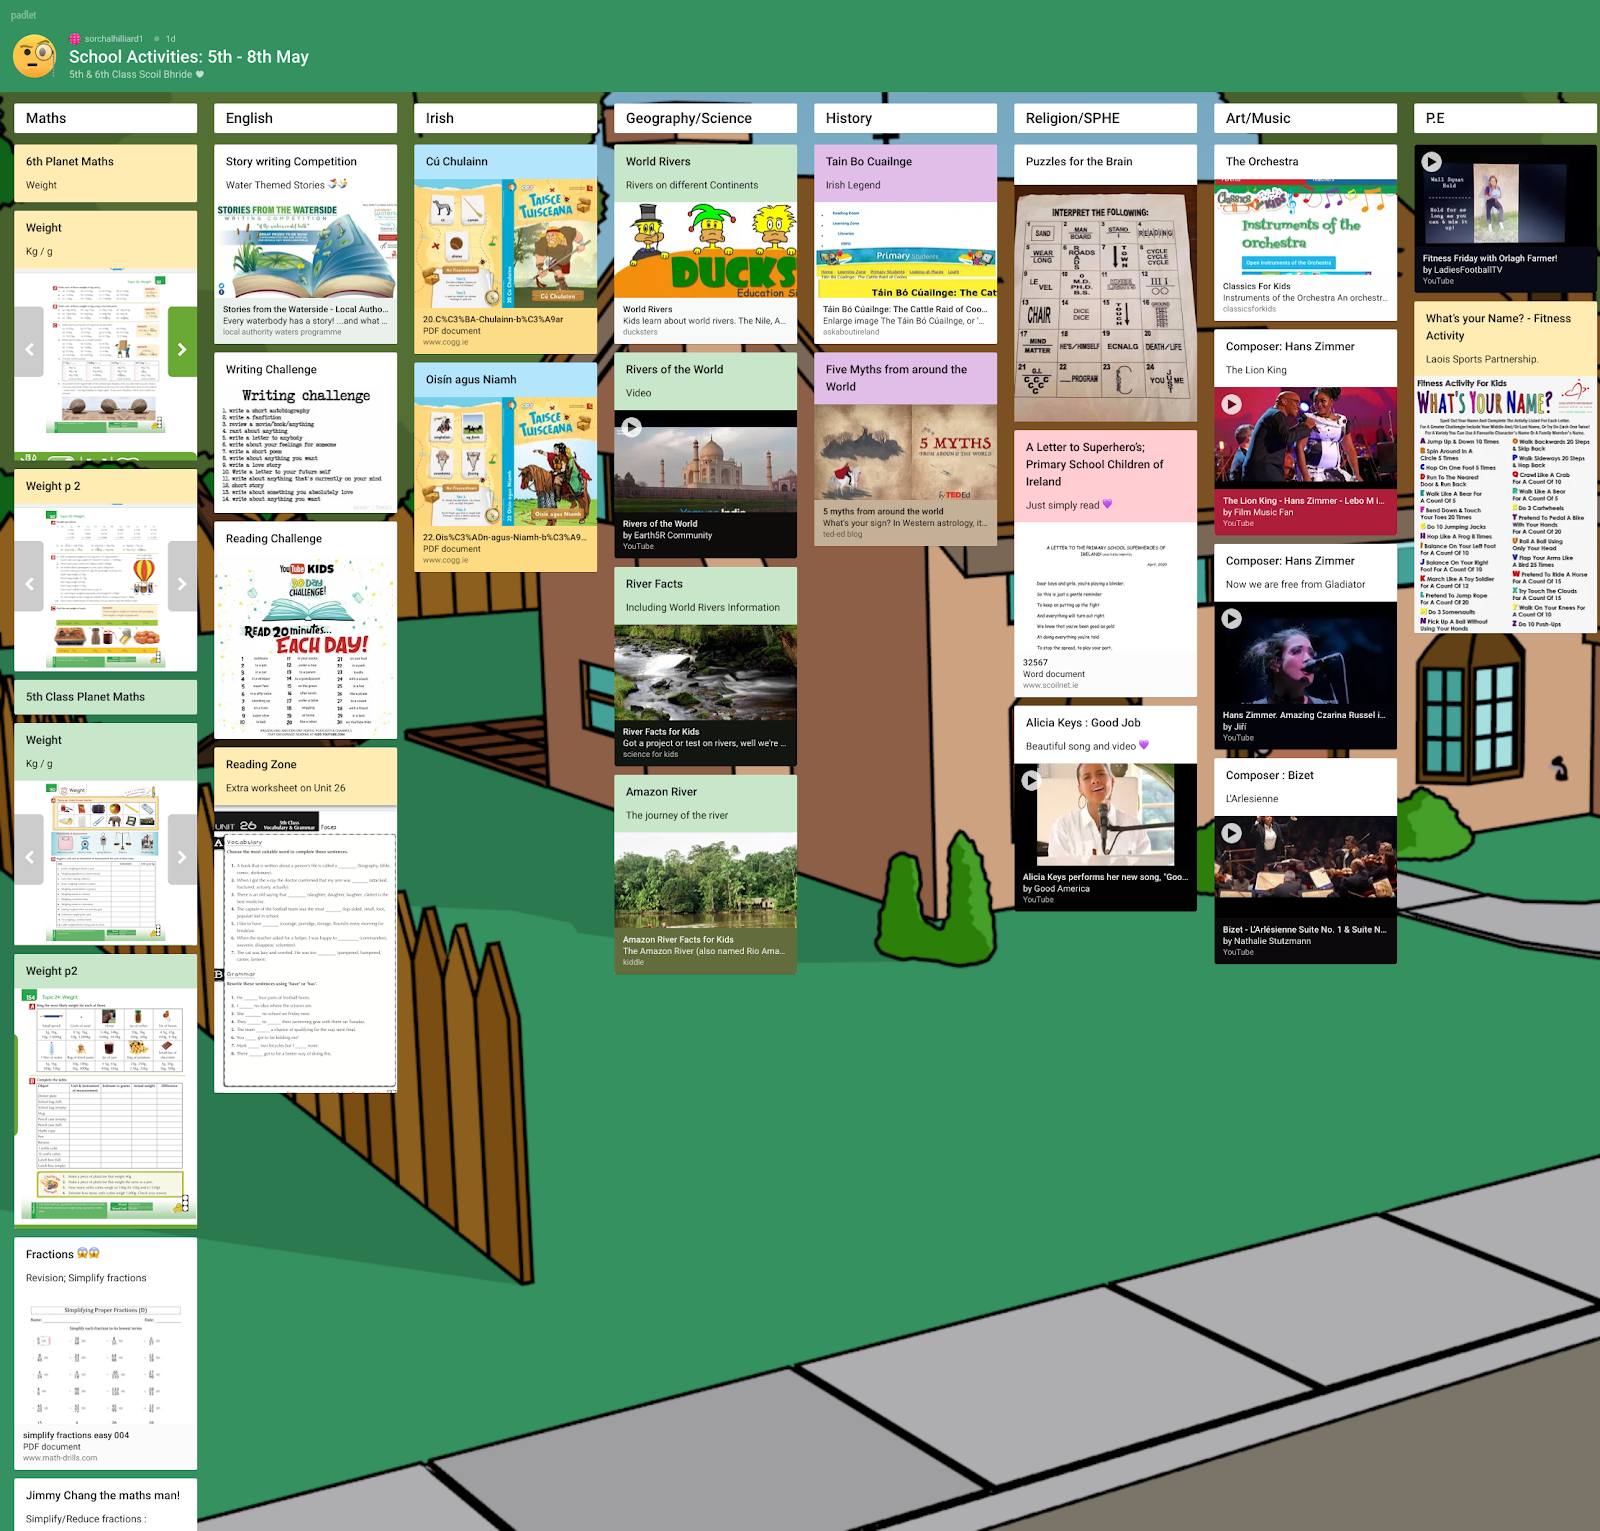
Task: Play the Lion King Hans Zimmer video
Action: (x=1232, y=404)
